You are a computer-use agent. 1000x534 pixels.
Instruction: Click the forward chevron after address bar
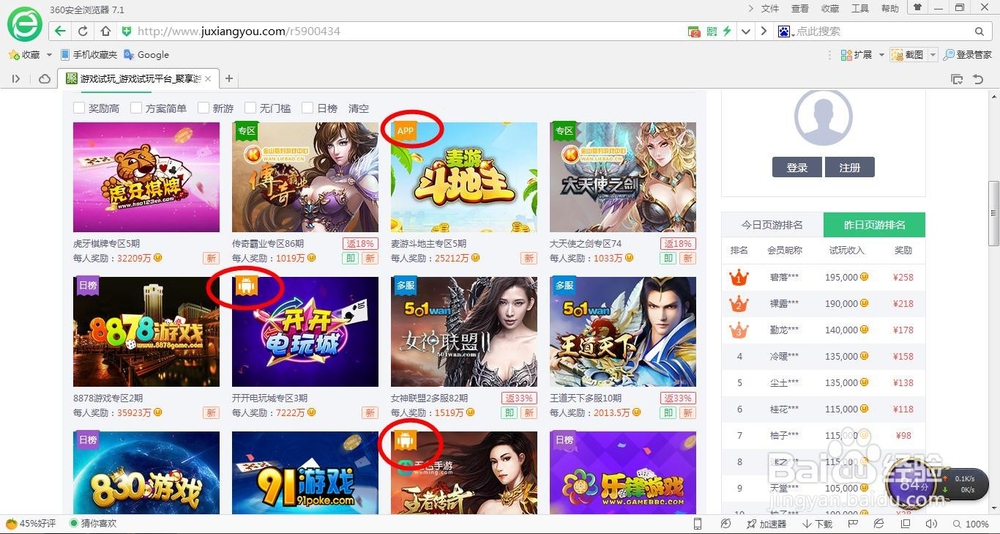click(x=763, y=31)
